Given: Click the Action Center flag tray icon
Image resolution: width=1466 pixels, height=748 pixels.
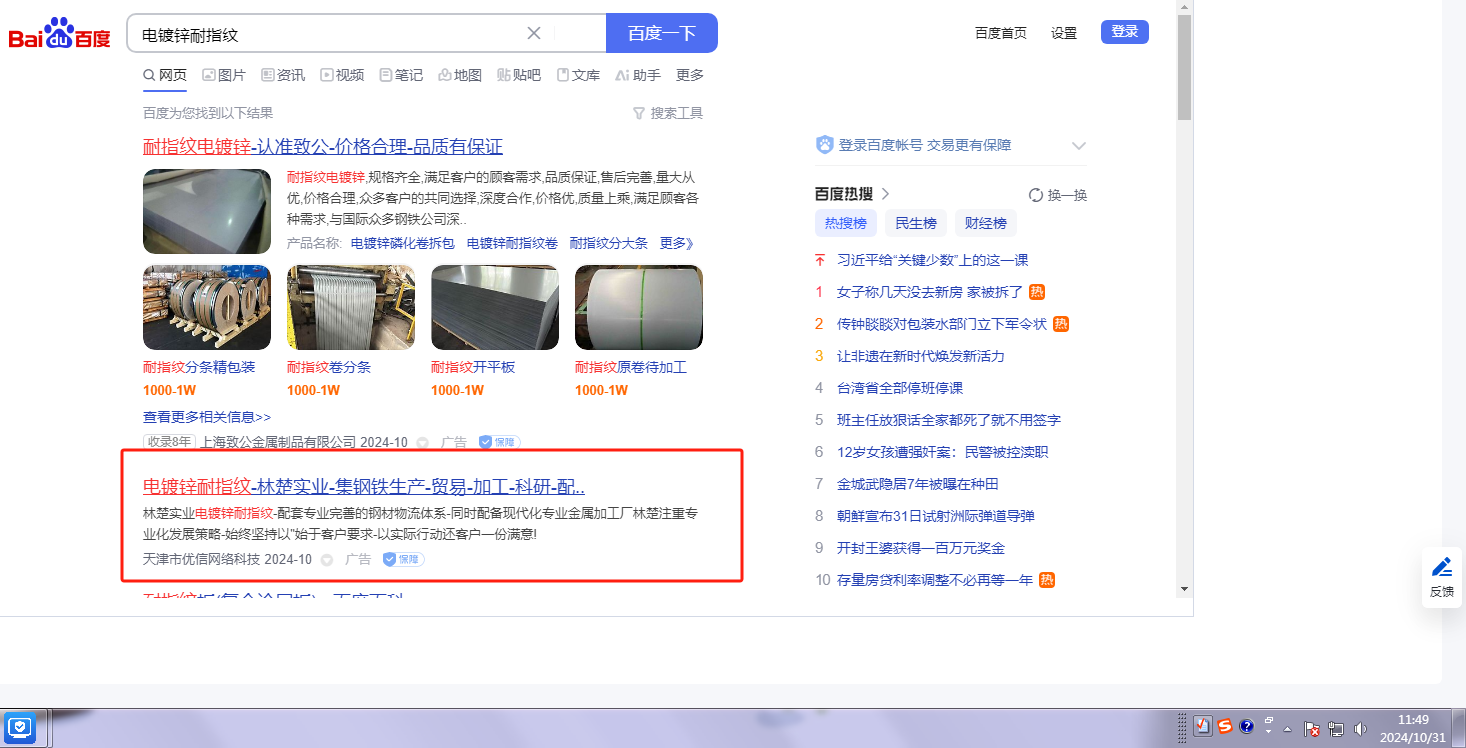Looking at the screenshot, I should (1313, 729).
